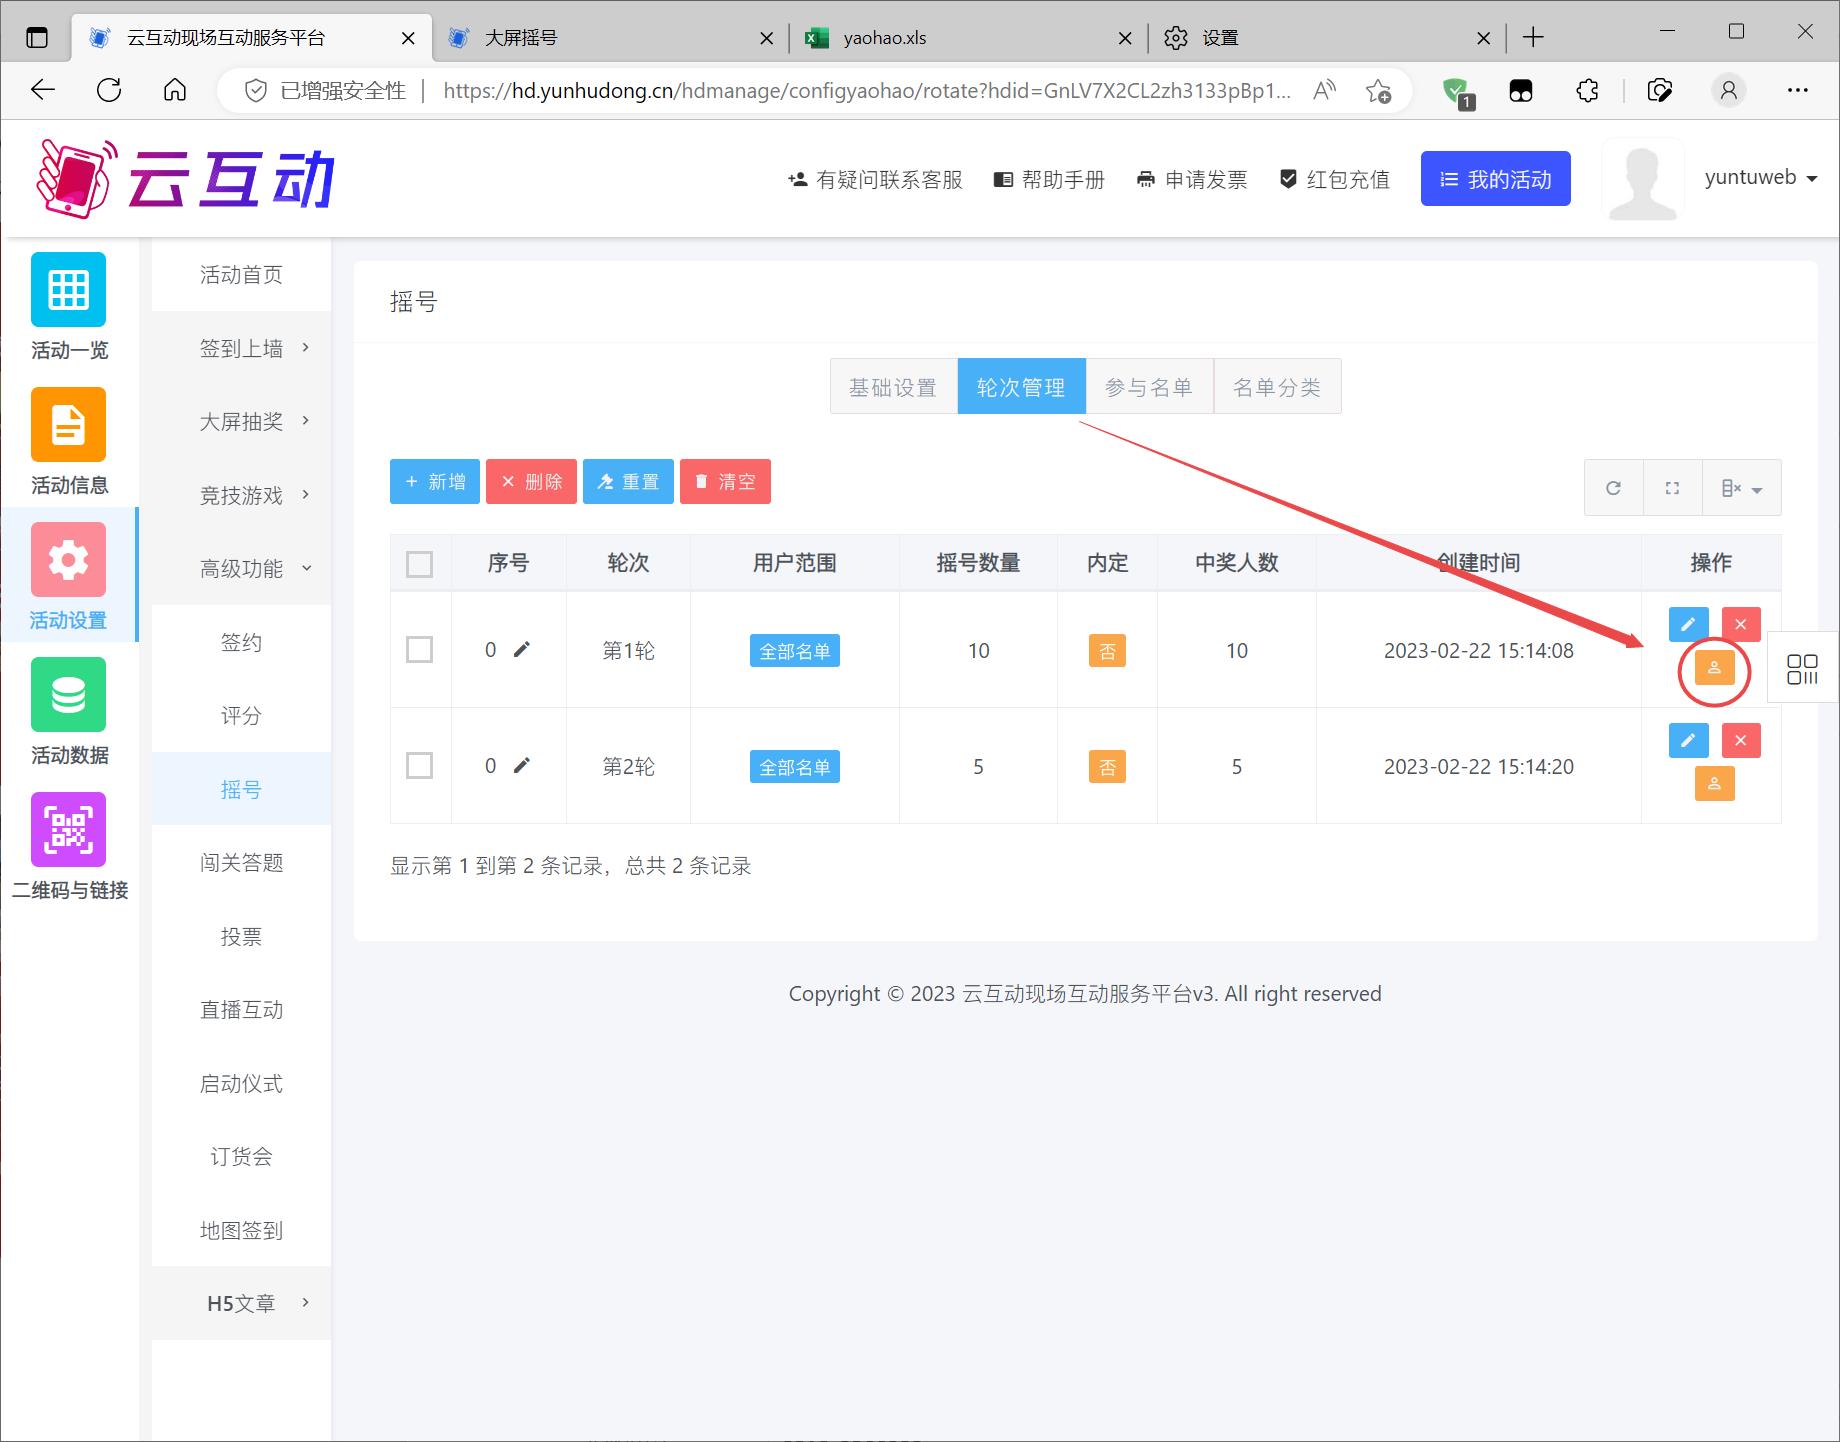Screen dimensions: 1840x1442
Task: Check the checkbox for the 第2轮 row
Action: (x=420, y=766)
